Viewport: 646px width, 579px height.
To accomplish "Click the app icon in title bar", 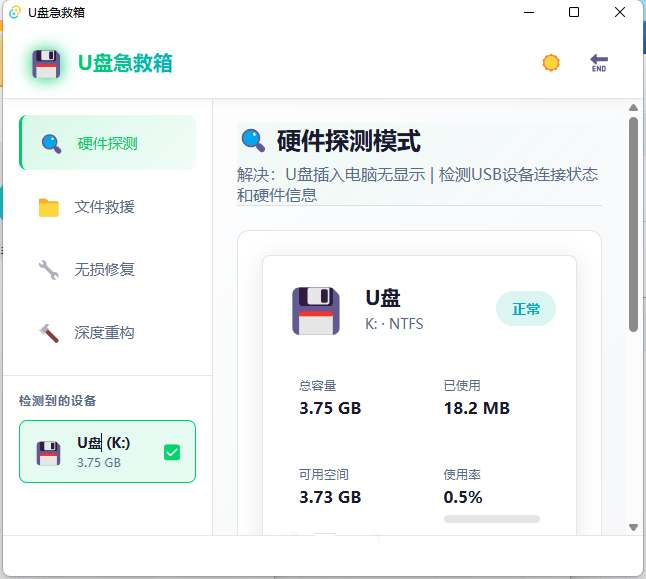I will [x=15, y=12].
